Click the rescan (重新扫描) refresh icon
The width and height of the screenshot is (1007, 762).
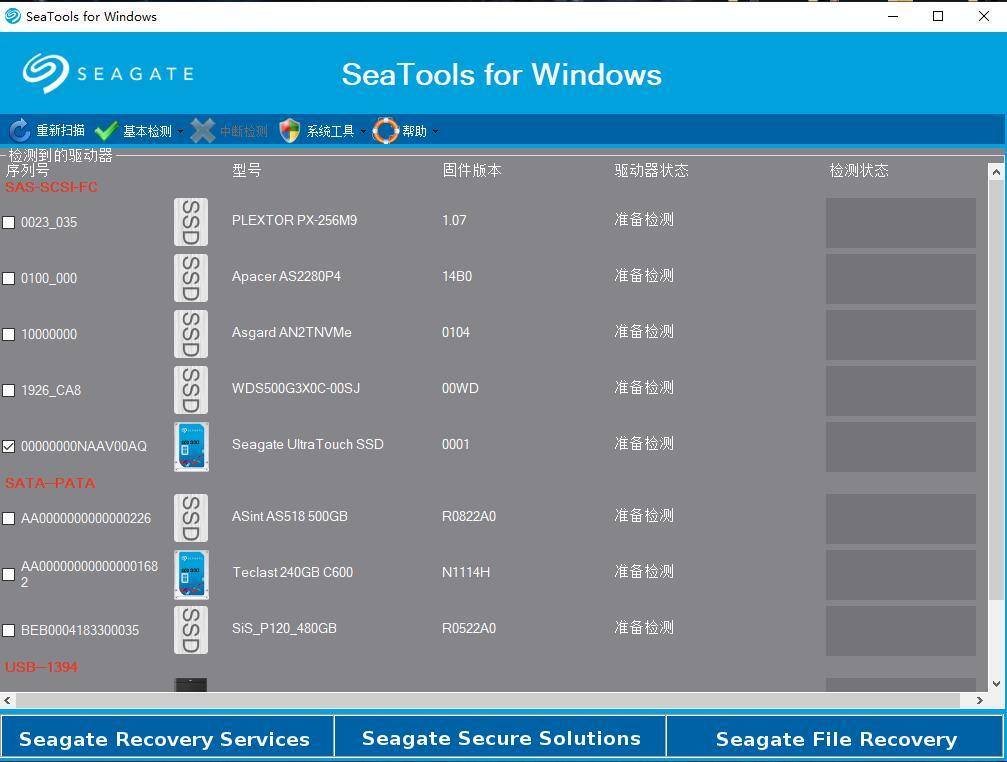[x=19, y=131]
